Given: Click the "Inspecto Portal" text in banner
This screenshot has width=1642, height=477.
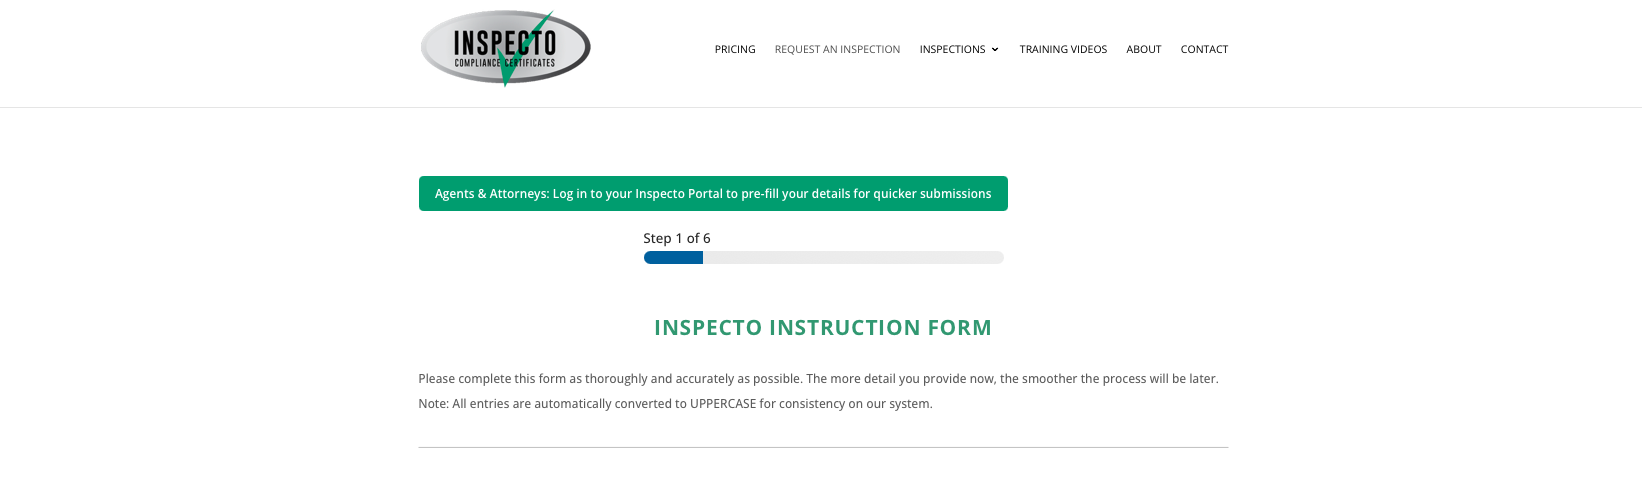Looking at the screenshot, I should point(679,194).
